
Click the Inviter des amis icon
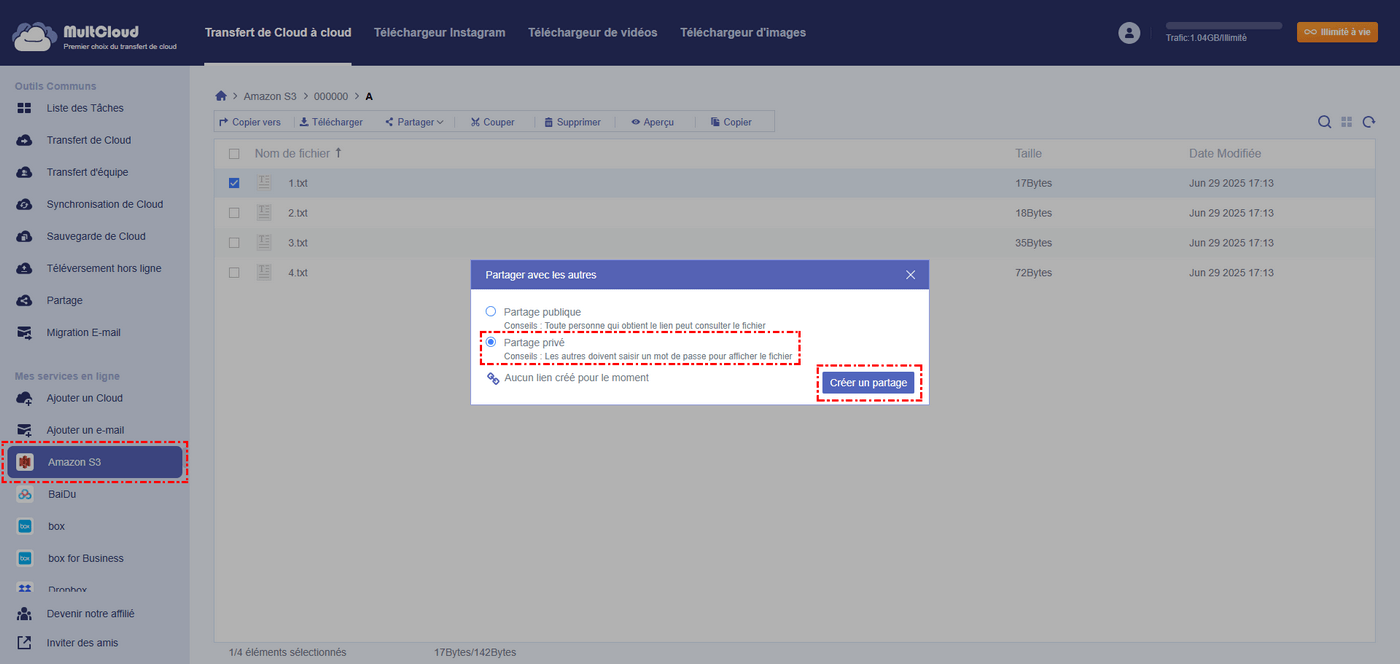pos(25,642)
